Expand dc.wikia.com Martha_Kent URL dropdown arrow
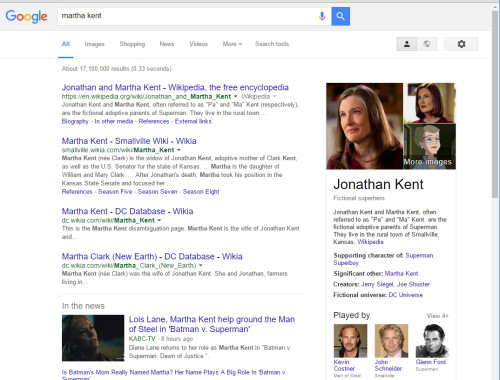 click(159, 220)
